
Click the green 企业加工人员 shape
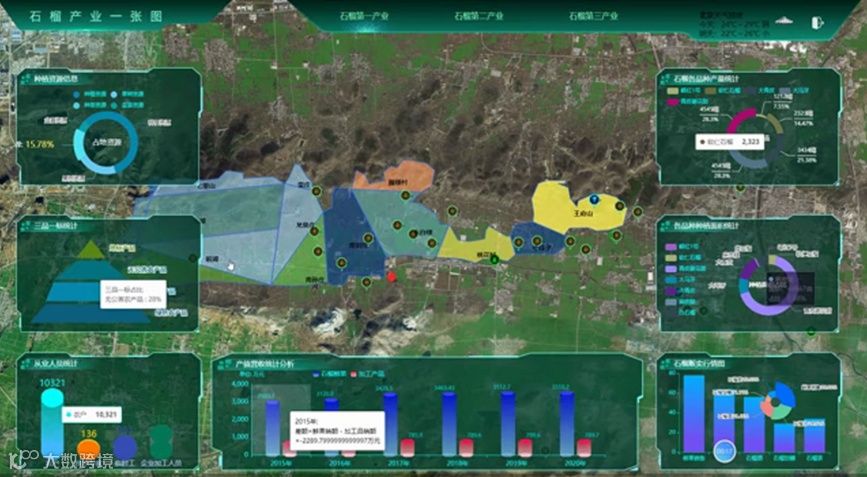coord(161,442)
